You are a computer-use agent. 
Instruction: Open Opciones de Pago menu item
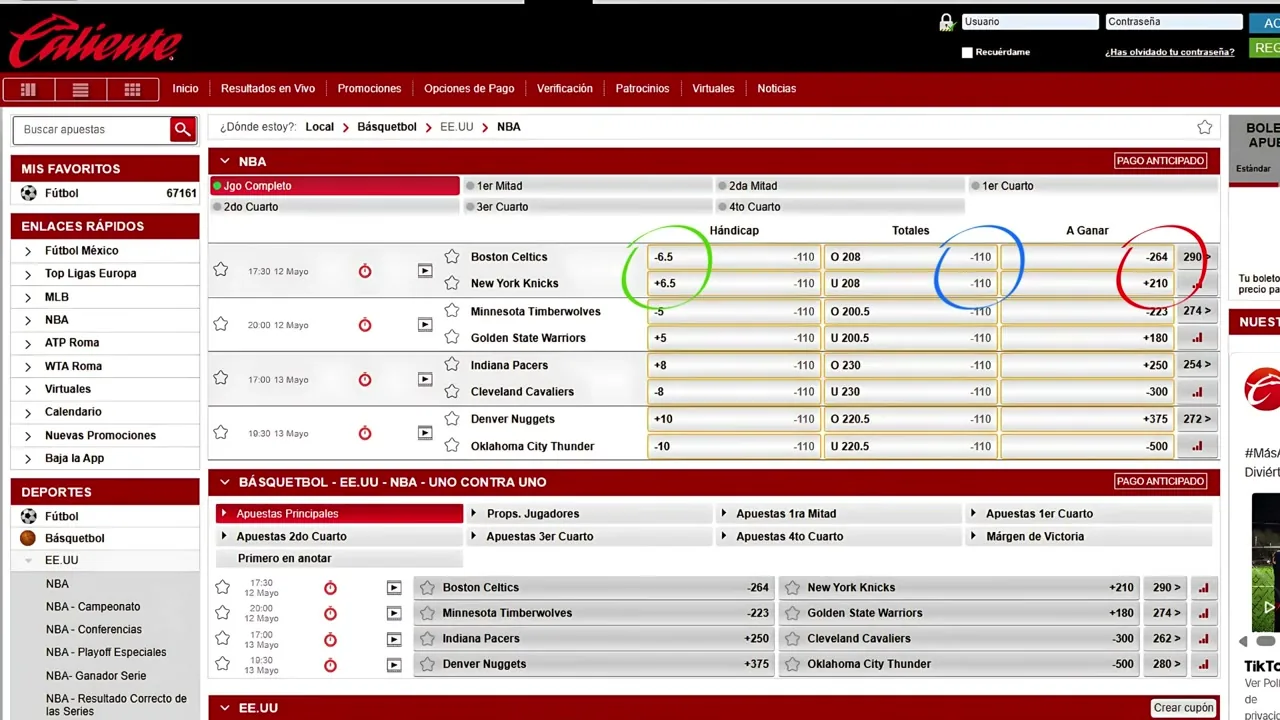coord(469,89)
